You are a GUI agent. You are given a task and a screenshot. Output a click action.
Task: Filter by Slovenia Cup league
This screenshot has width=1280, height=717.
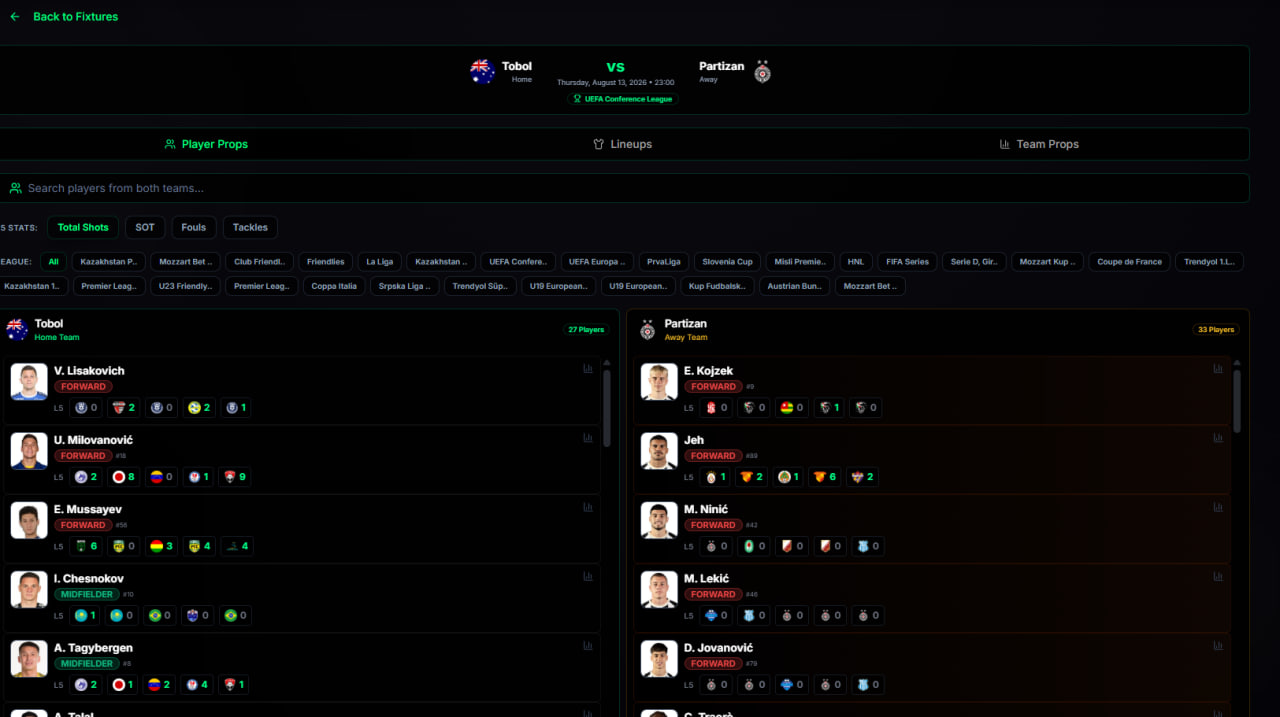pos(727,262)
